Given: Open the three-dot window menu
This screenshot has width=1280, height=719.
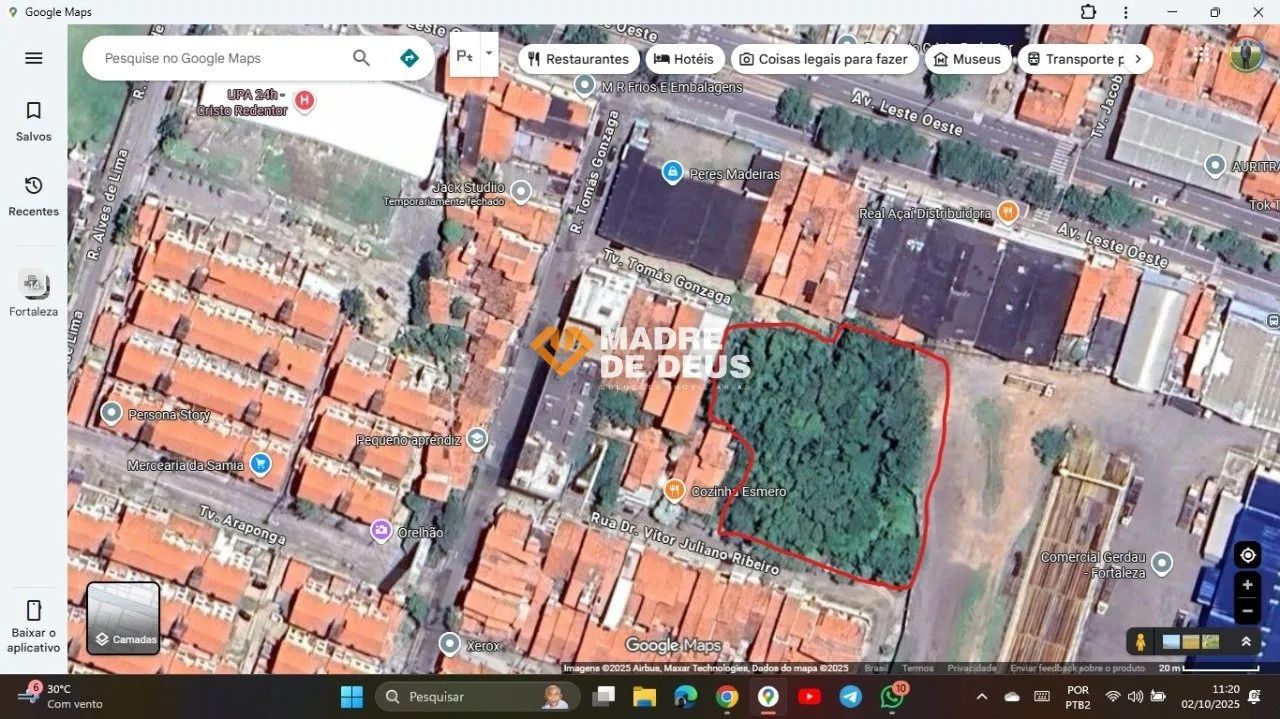Looking at the screenshot, I should coord(1126,12).
